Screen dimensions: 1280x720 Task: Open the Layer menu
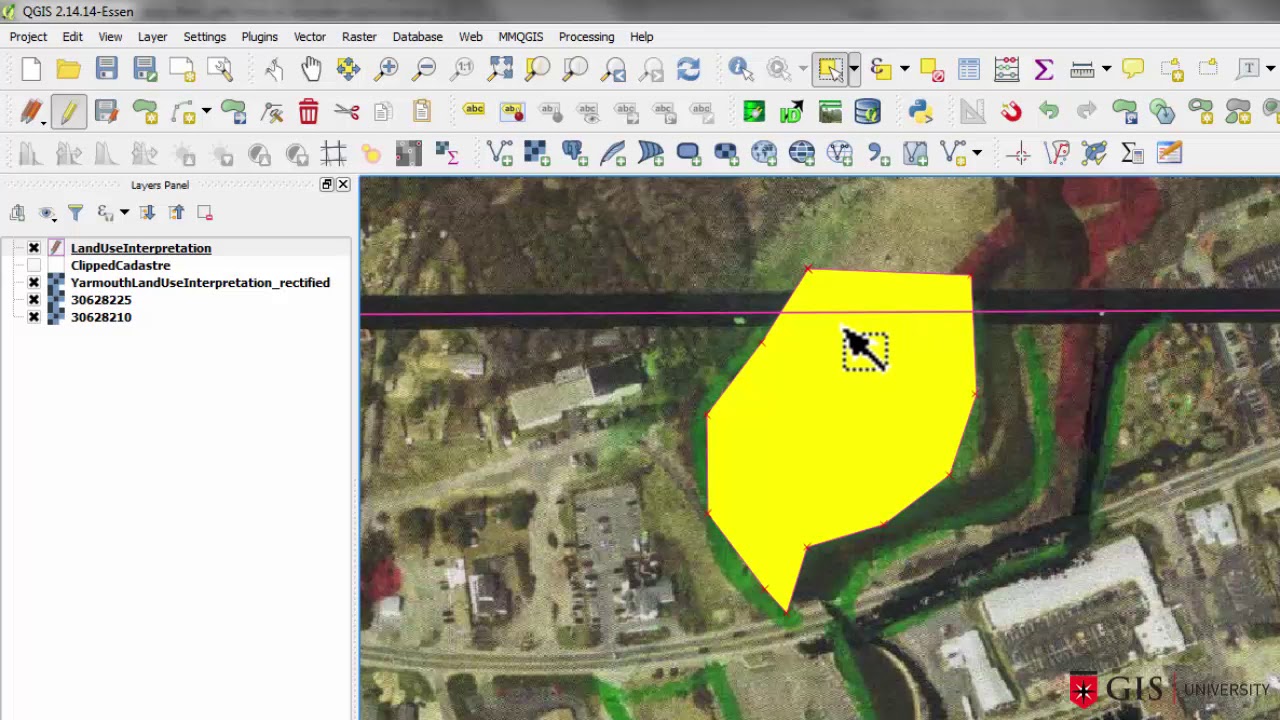click(152, 37)
